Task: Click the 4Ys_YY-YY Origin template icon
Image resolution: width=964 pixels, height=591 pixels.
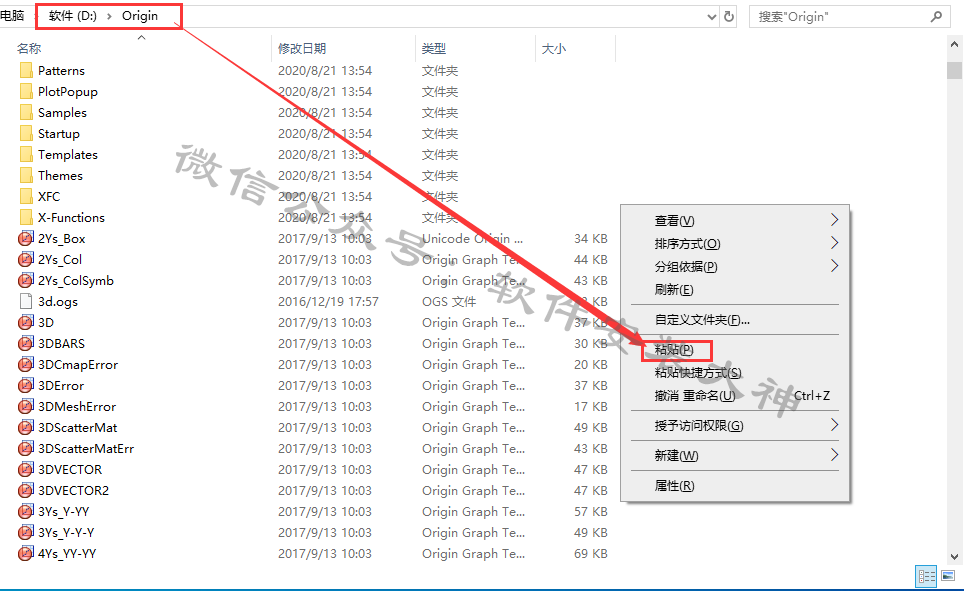Action: tap(26, 553)
